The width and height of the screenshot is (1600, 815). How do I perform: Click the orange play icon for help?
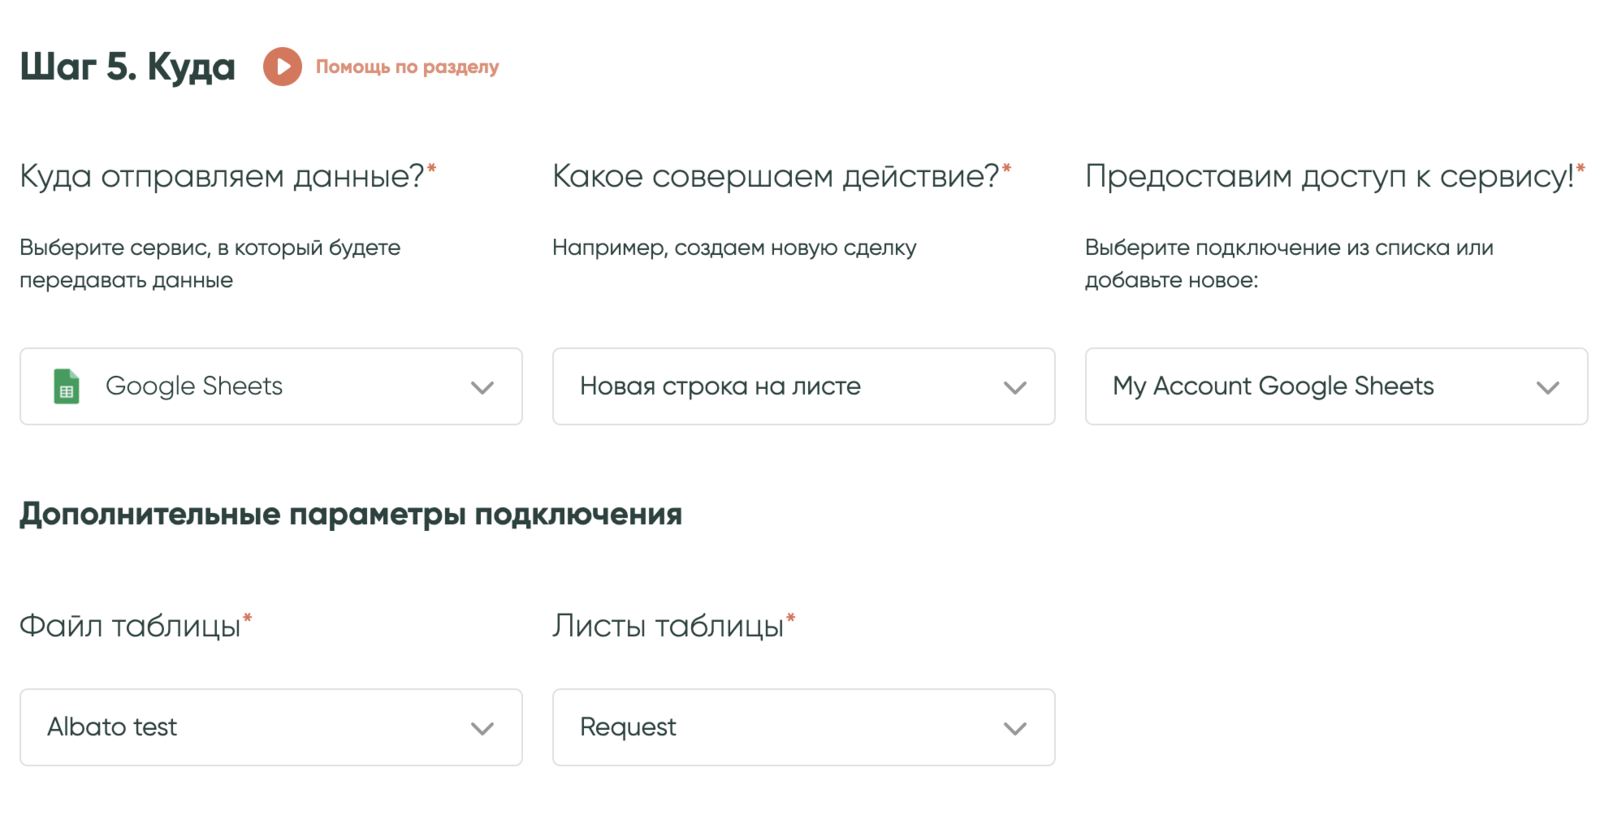point(282,67)
